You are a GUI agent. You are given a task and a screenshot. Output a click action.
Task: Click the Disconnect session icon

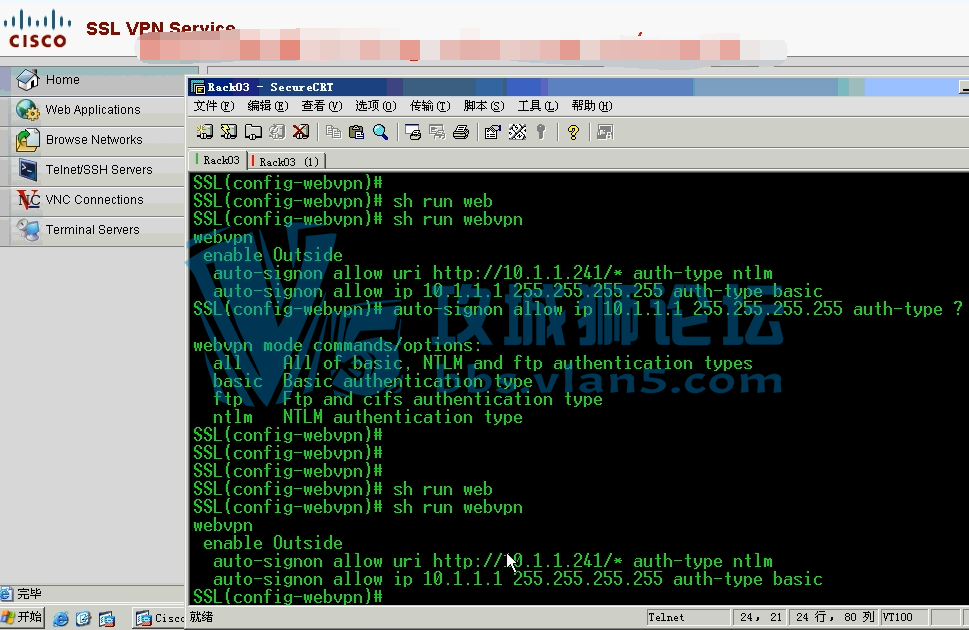click(x=301, y=131)
